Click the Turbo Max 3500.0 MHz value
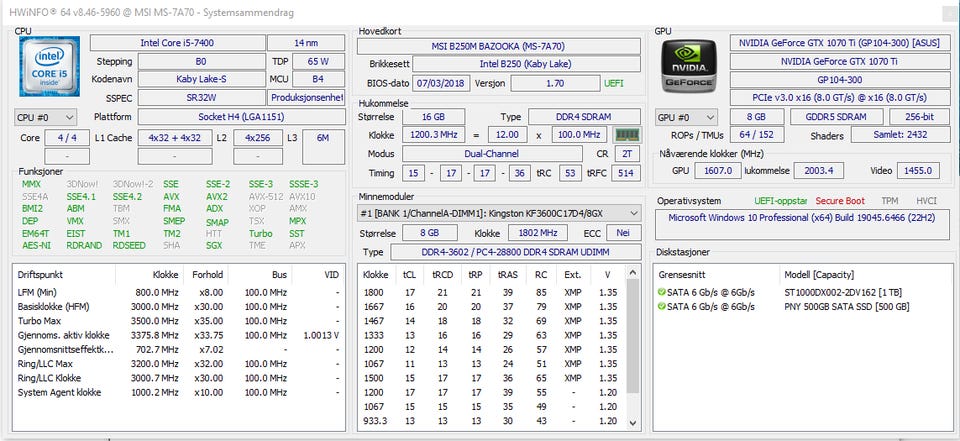This screenshot has width=960, height=441. (x=157, y=321)
